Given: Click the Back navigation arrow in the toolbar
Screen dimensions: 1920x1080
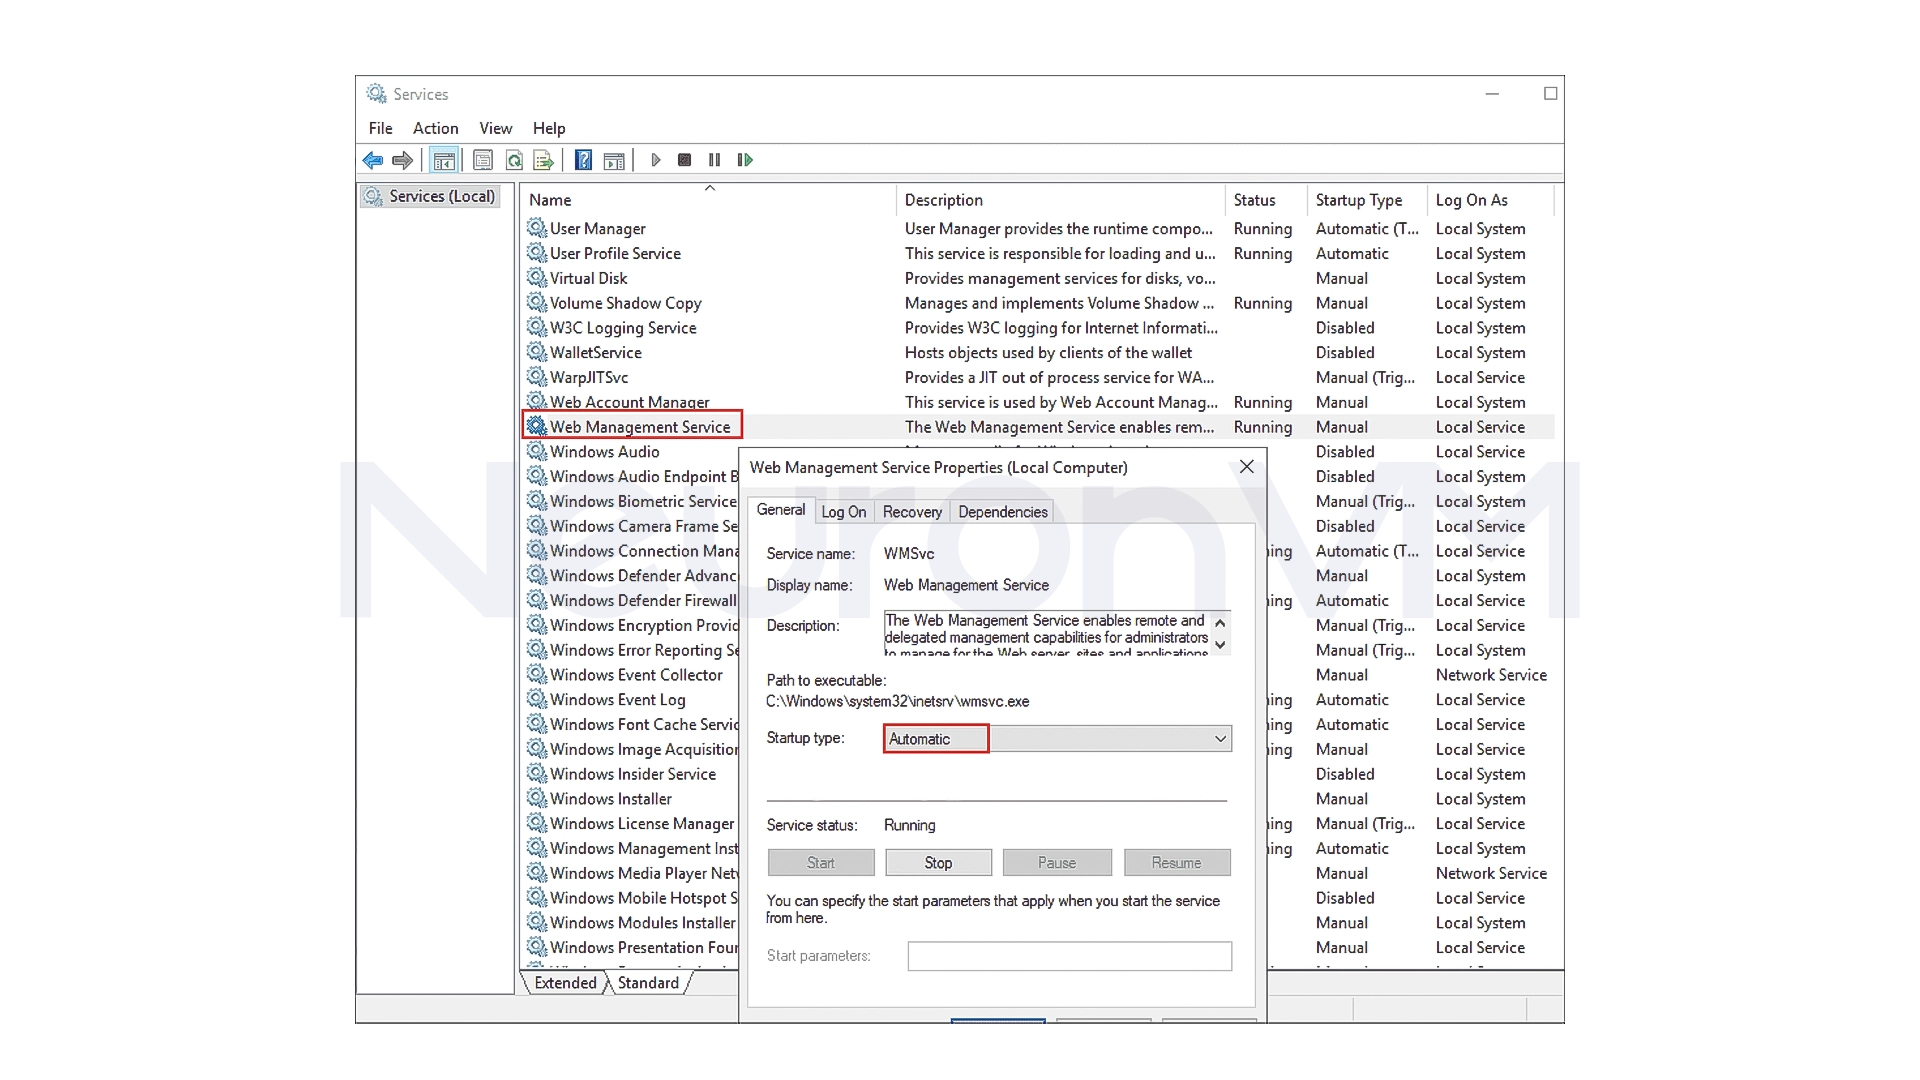Looking at the screenshot, I should click(x=373, y=160).
